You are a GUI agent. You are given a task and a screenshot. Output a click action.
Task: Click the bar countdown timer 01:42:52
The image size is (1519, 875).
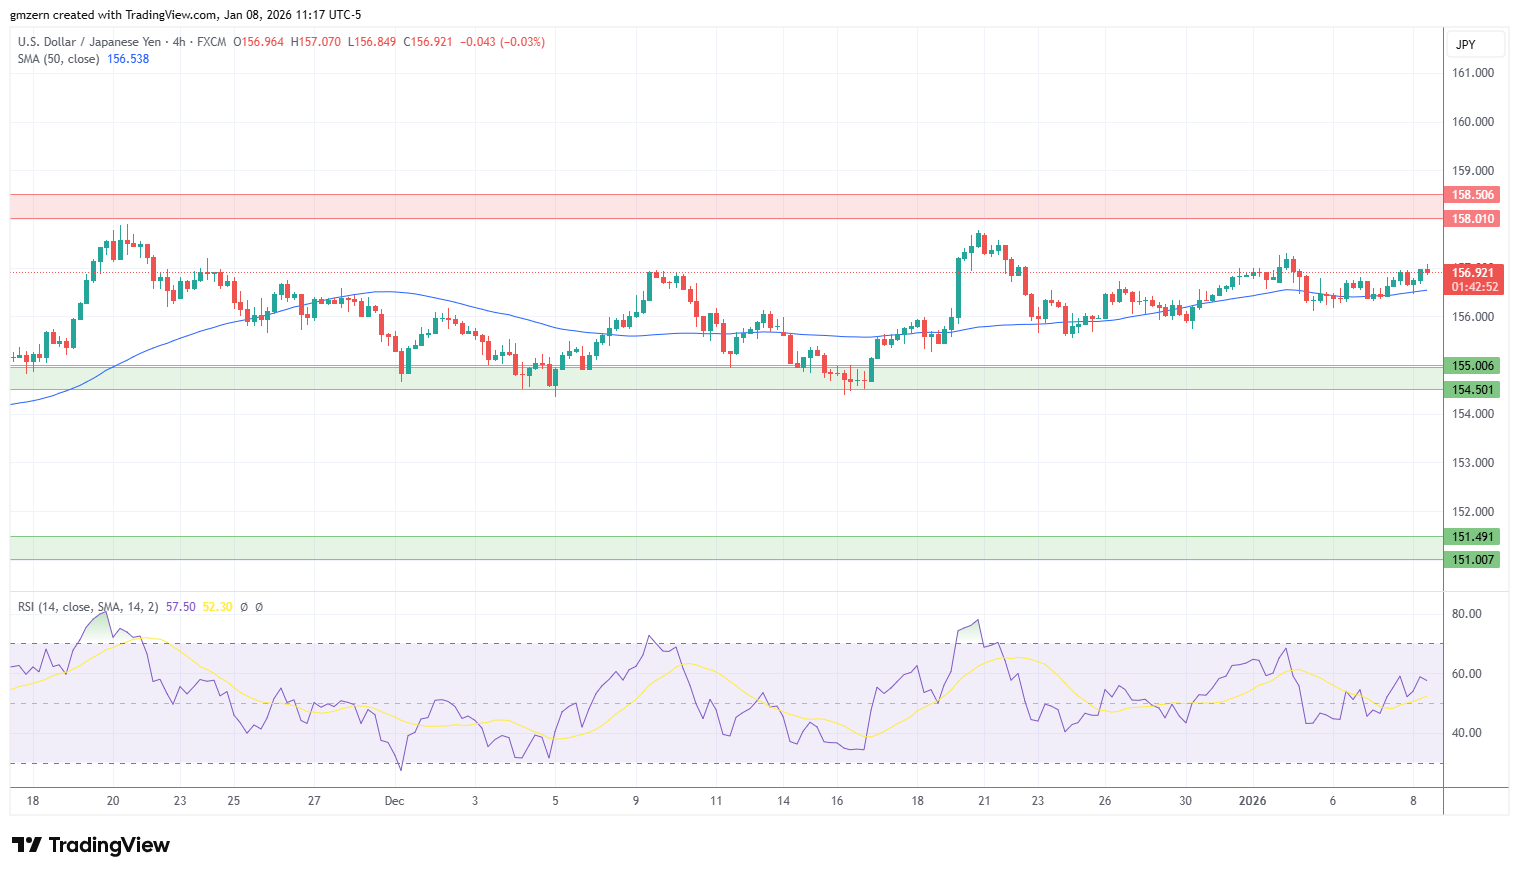(x=1473, y=287)
